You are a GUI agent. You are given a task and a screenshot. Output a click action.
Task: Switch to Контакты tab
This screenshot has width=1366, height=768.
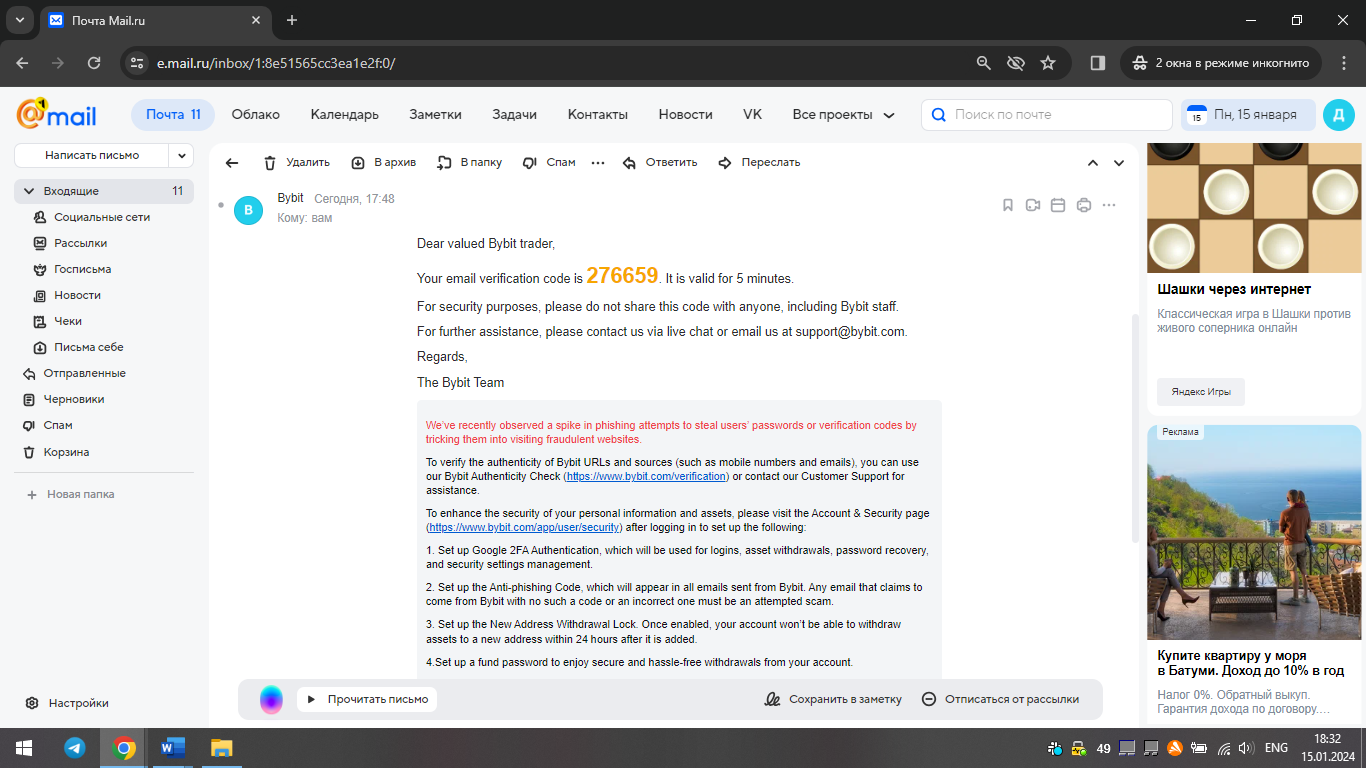click(x=598, y=114)
